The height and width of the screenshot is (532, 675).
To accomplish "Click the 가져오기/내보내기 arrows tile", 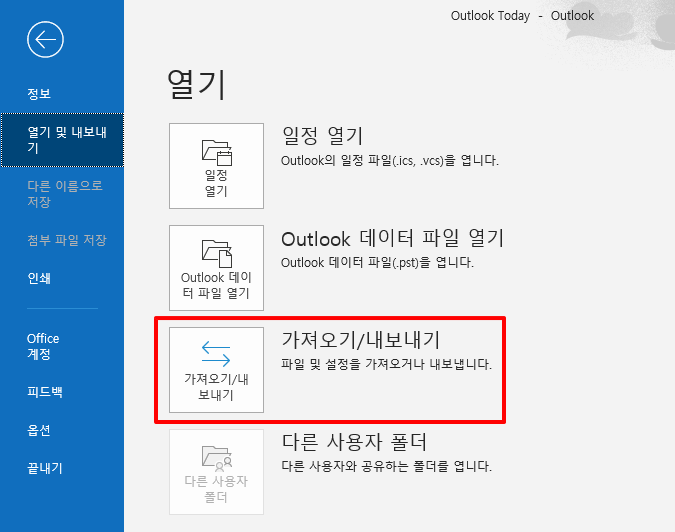I will [x=216, y=370].
